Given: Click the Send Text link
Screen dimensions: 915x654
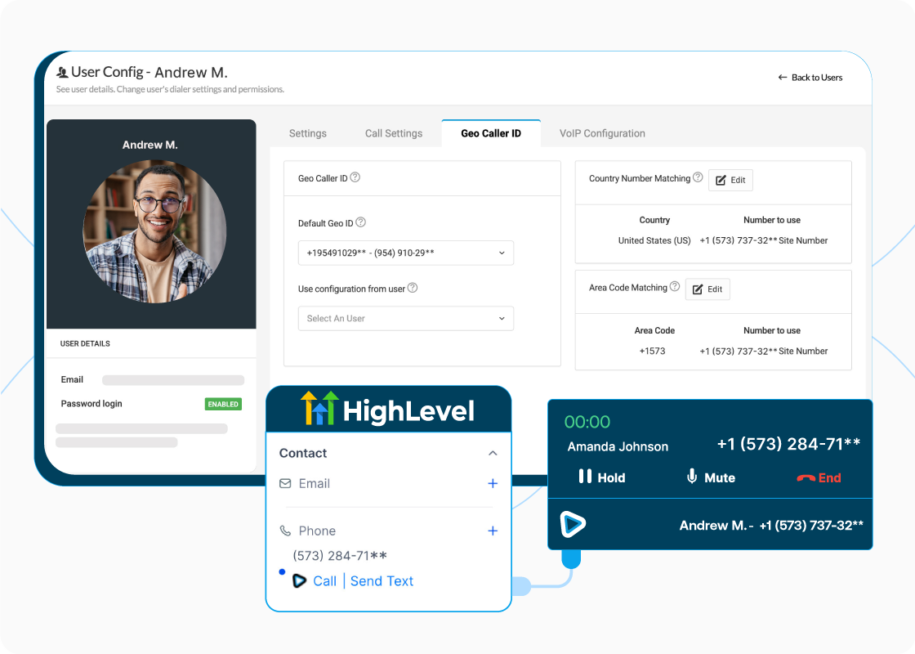Looking at the screenshot, I should (x=382, y=581).
